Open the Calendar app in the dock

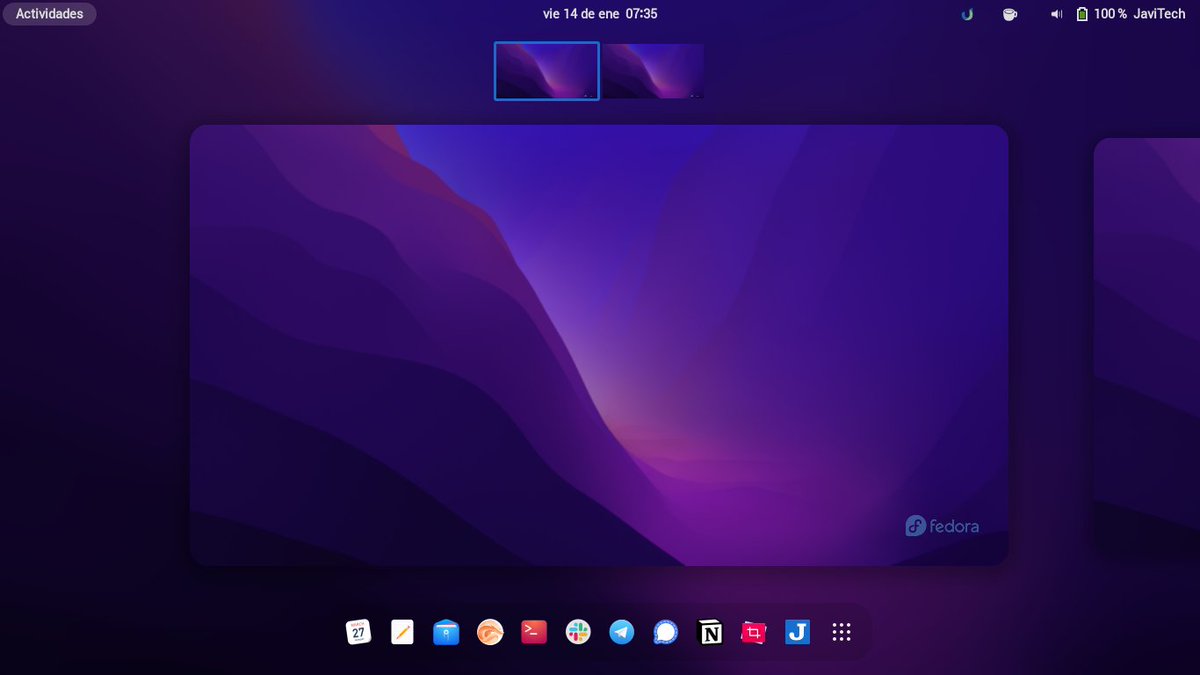click(x=358, y=632)
